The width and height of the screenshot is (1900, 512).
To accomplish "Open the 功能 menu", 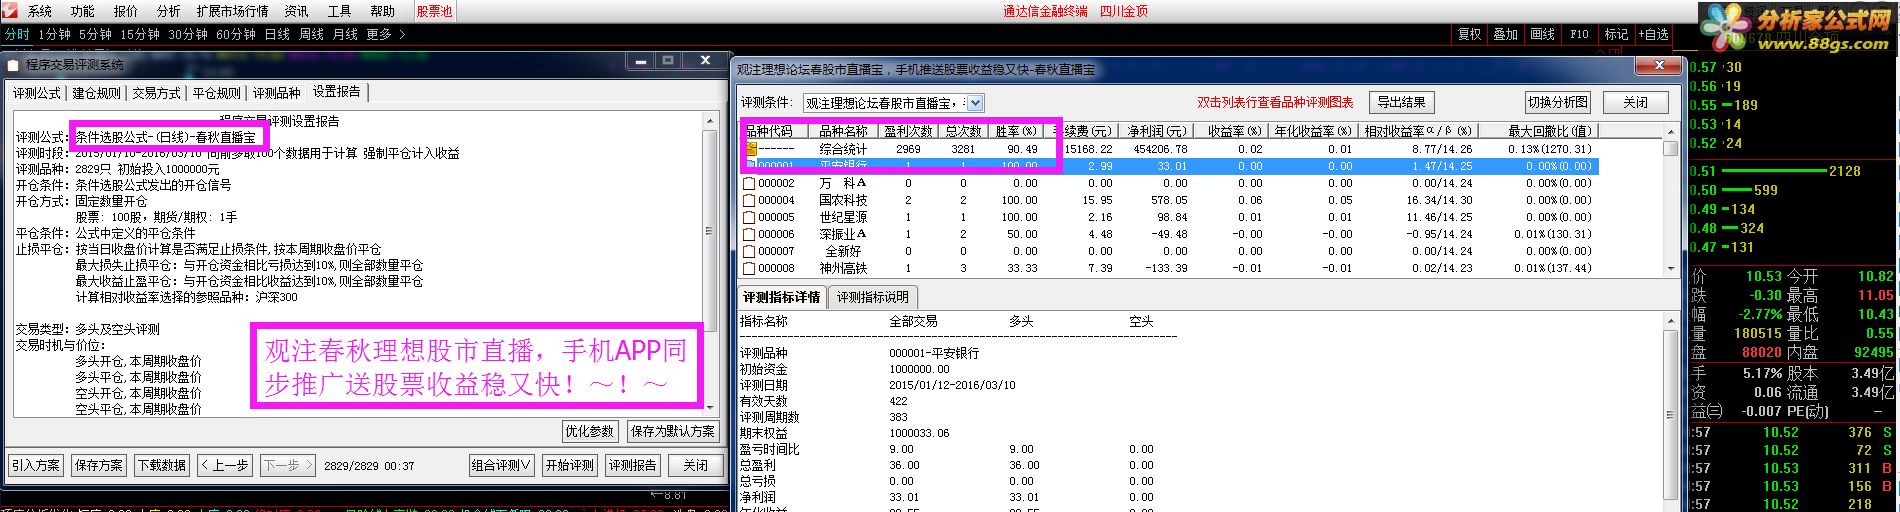I will (83, 11).
